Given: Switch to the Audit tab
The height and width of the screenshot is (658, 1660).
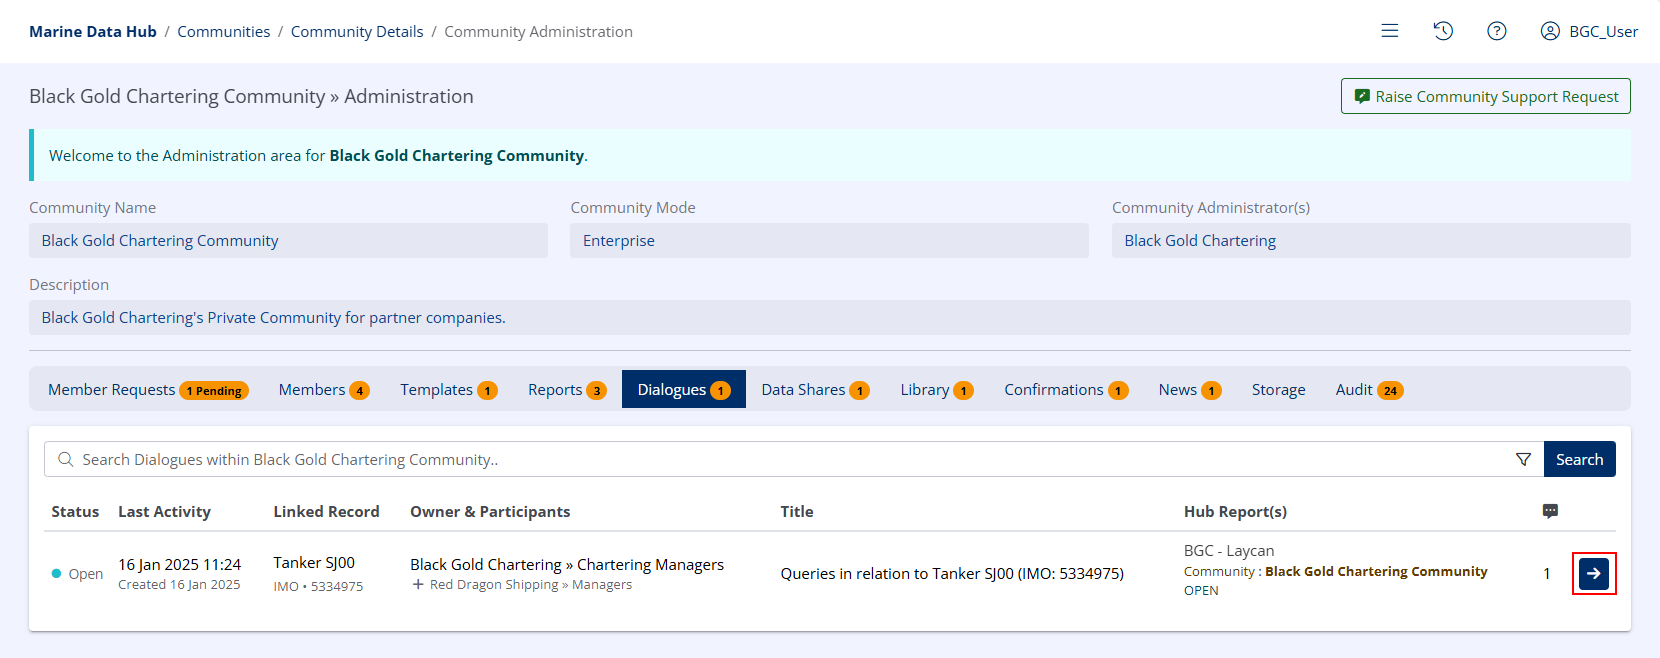Looking at the screenshot, I should coord(1368,390).
